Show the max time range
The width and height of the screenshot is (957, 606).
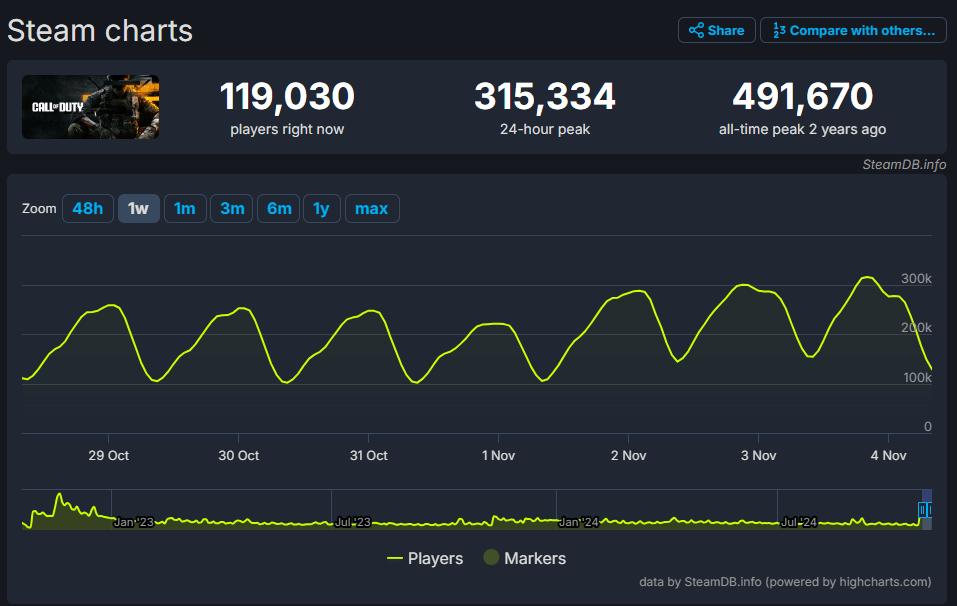372,209
